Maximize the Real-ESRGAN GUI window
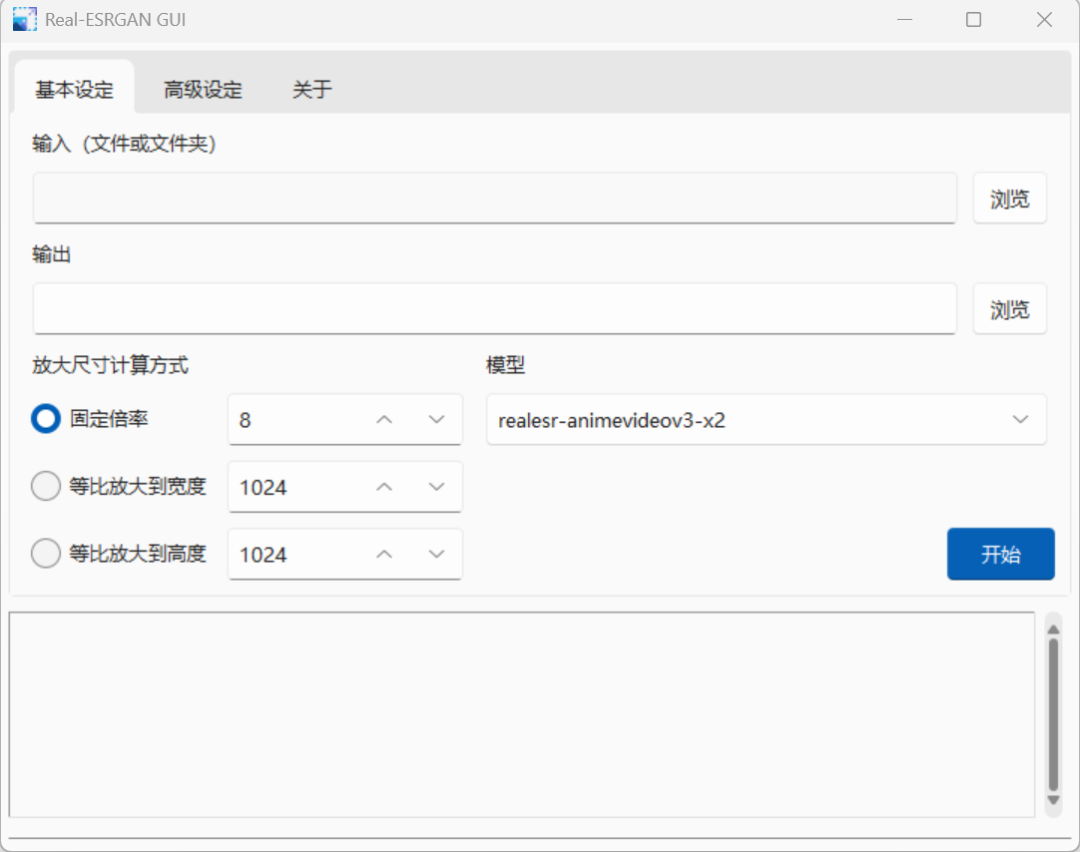The height and width of the screenshot is (852, 1080). click(973, 19)
